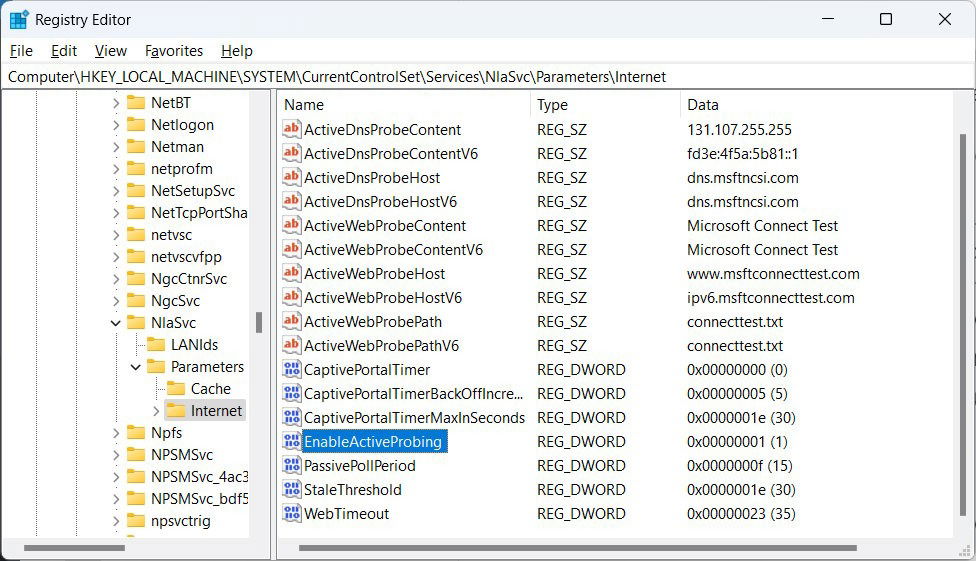Select the PassivePollPeriod value name

pyautogui.click(x=359, y=466)
